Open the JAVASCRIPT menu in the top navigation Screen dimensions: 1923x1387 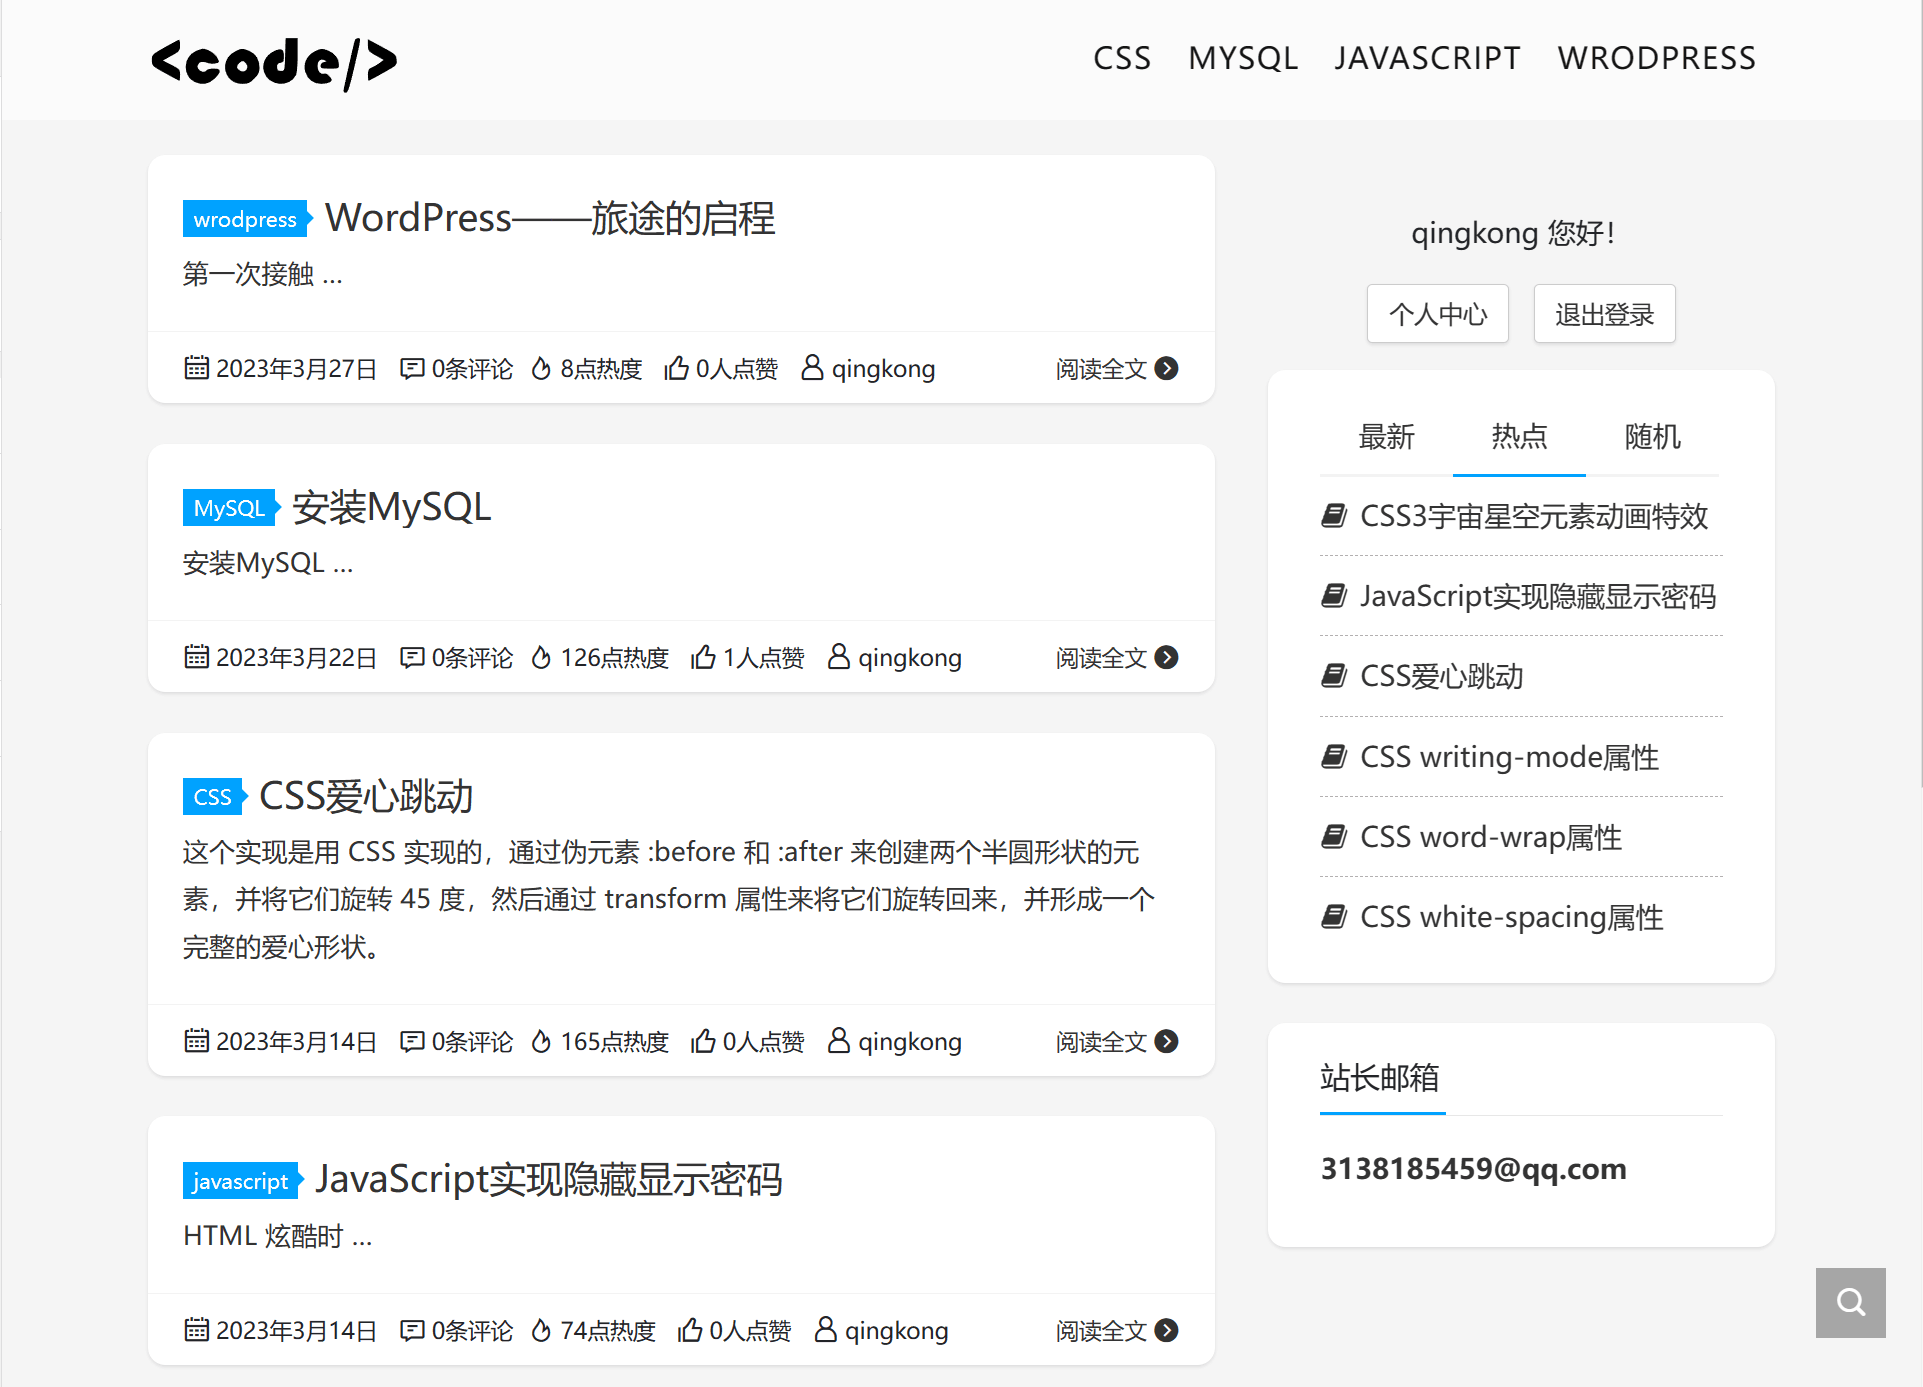coord(1426,58)
